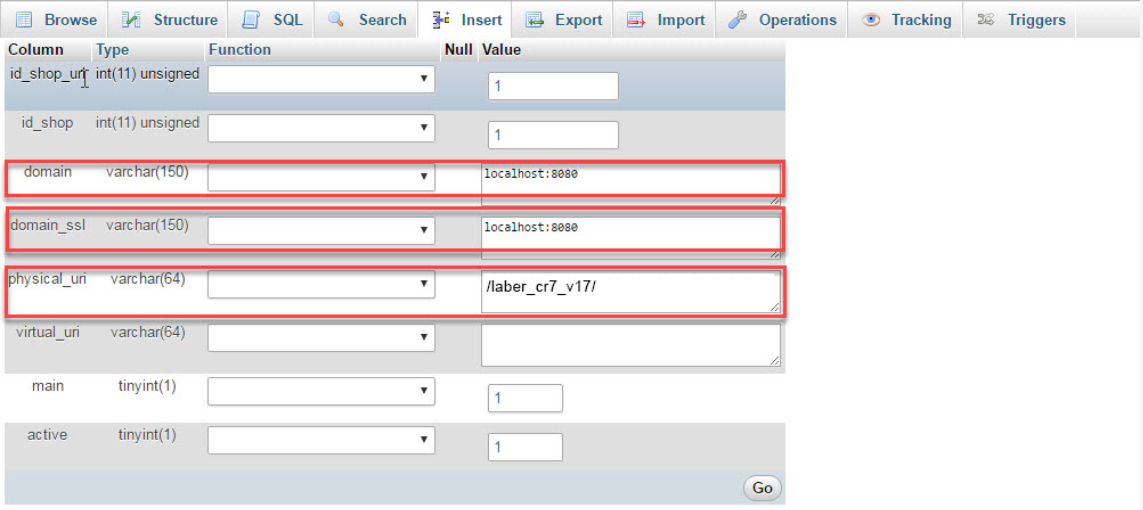Expand function dropdown for main row
1143x510 pixels.
click(x=321, y=391)
